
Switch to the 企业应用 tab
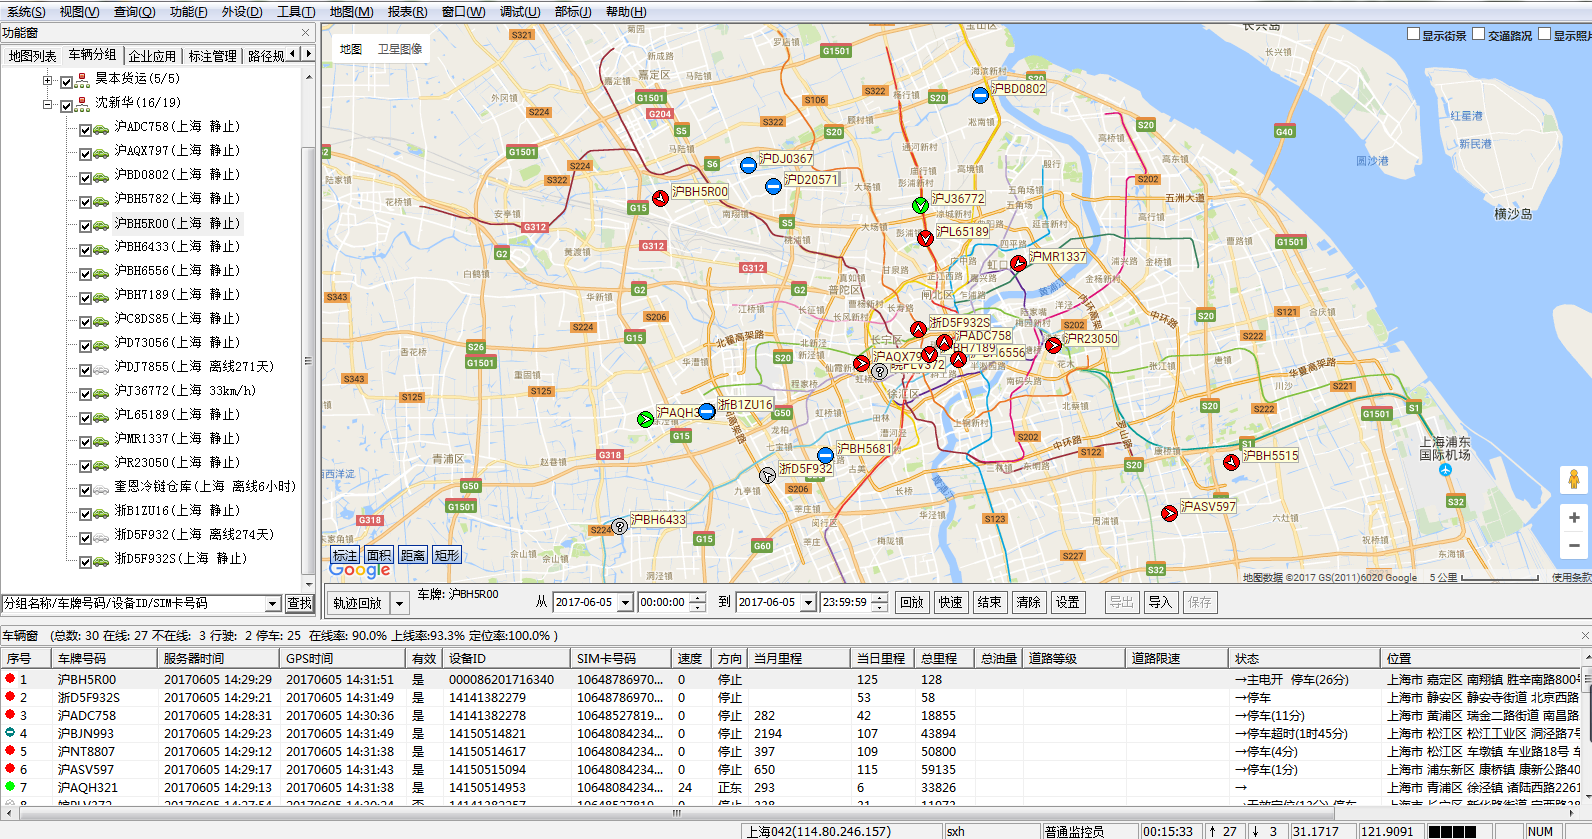tap(152, 56)
